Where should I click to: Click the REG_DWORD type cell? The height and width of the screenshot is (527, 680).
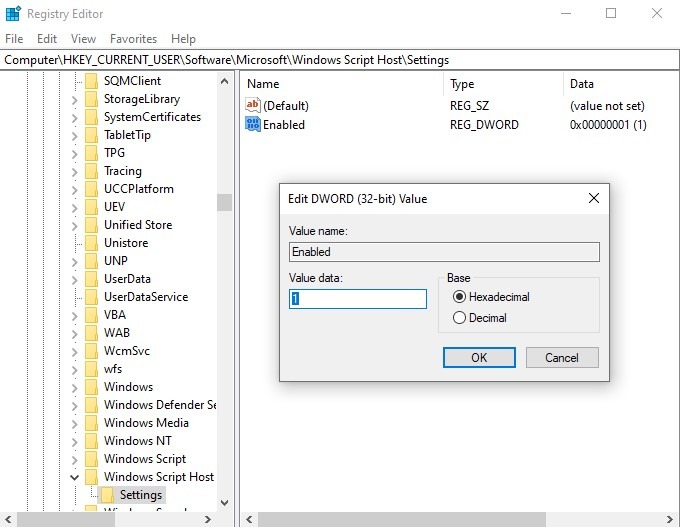pos(484,124)
